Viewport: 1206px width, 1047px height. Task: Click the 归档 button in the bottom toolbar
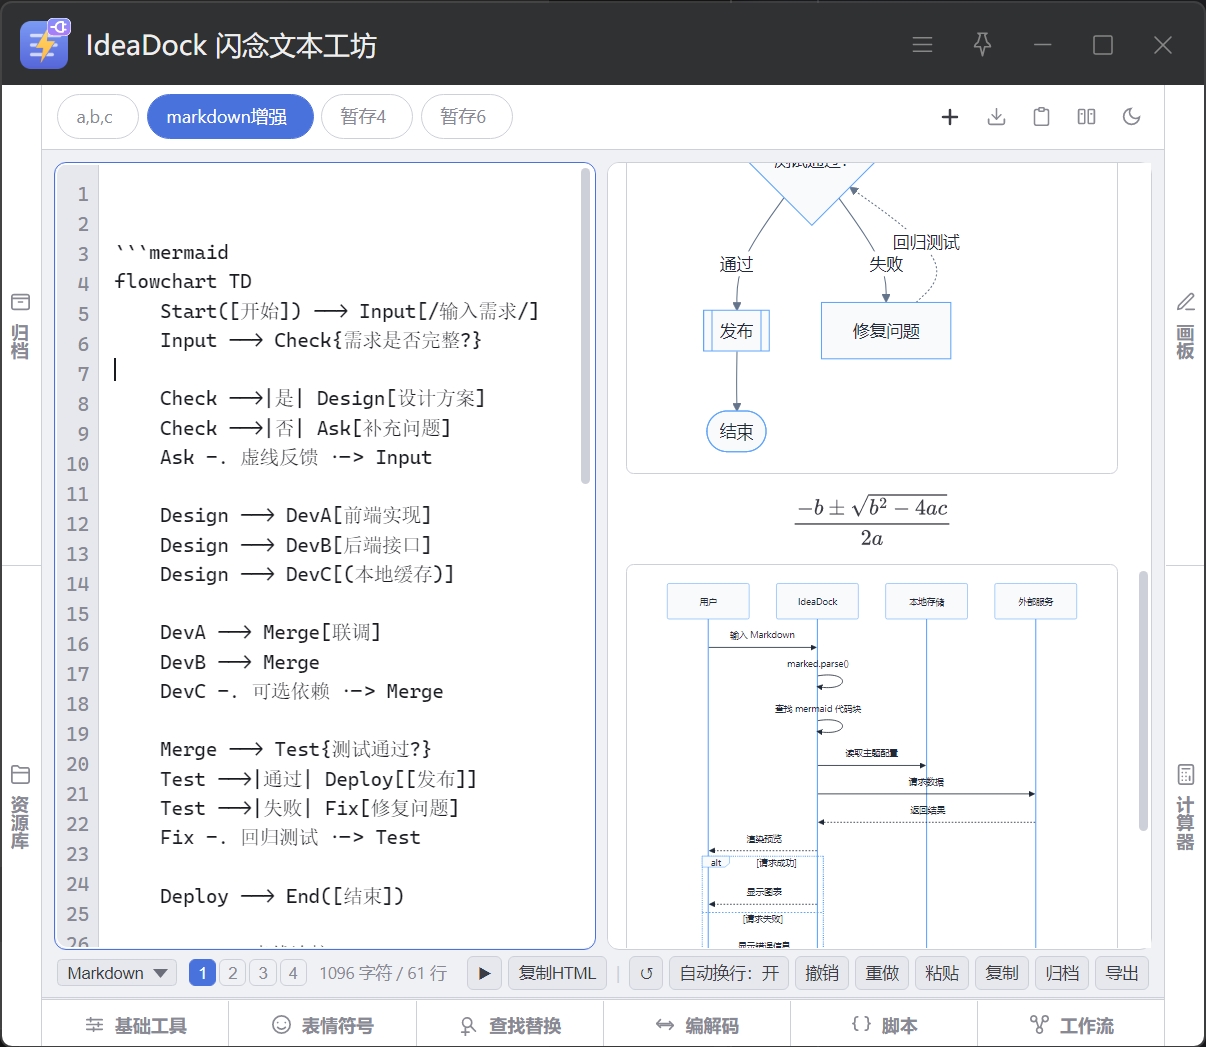[1062, 973]
